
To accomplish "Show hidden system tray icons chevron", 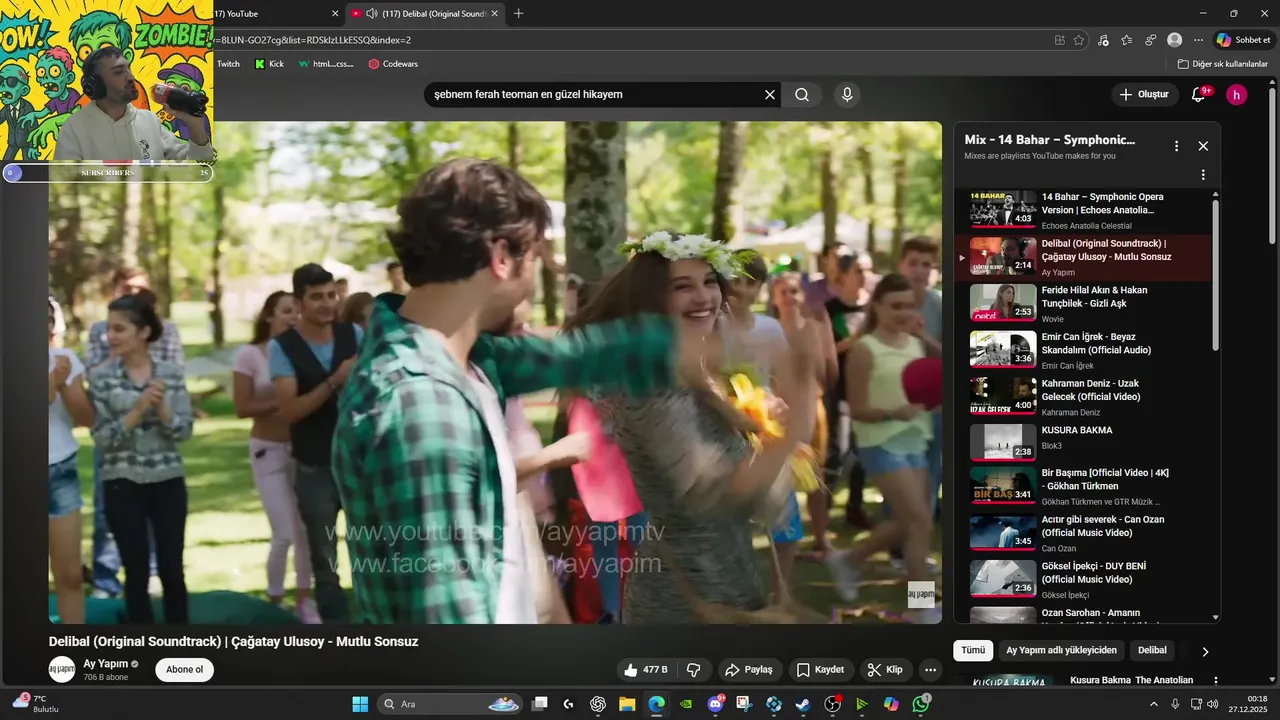I will click(x=1155, y=704).
